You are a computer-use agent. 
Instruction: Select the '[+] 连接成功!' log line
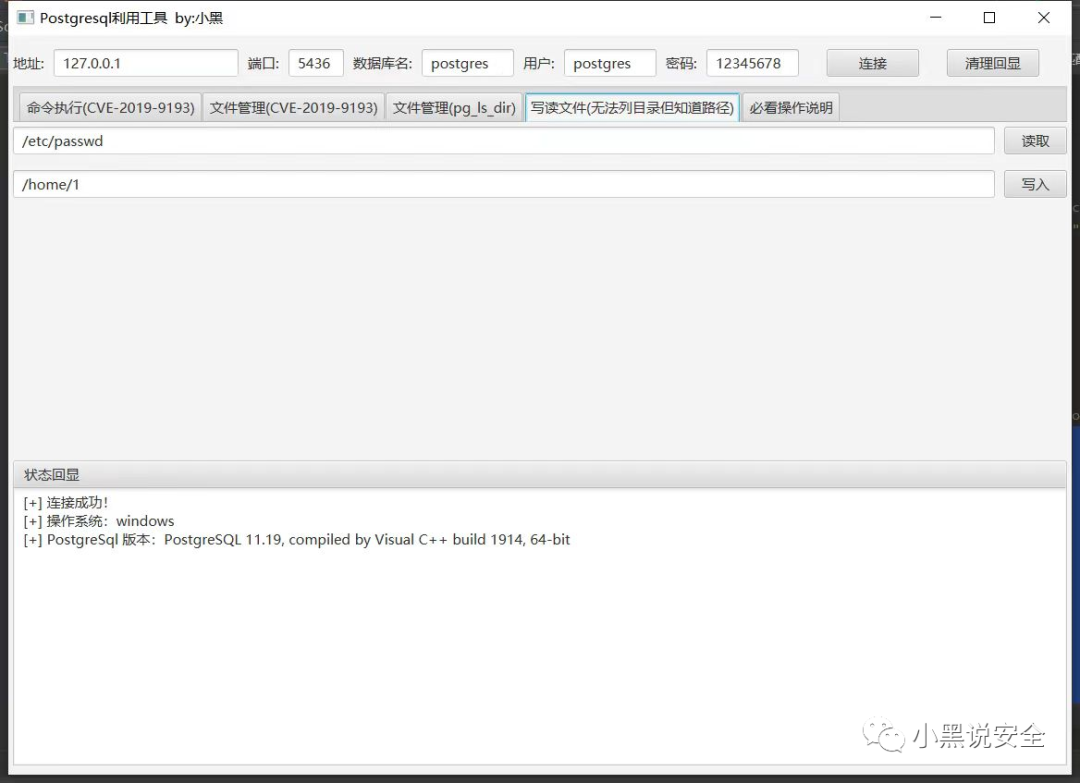pos(66,503)
